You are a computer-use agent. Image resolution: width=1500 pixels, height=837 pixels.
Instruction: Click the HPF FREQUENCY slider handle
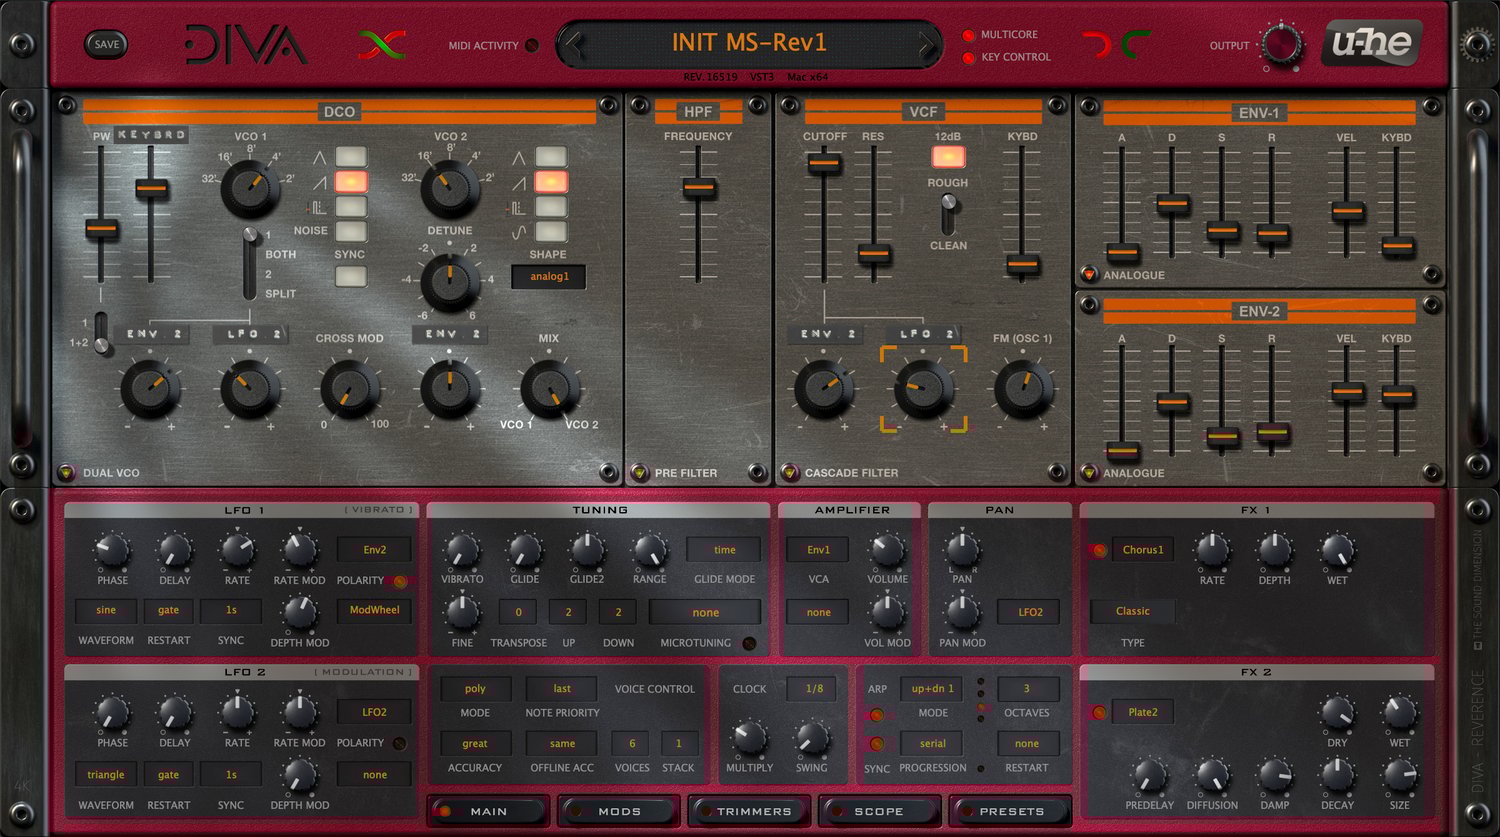click(x=698, y=187)
